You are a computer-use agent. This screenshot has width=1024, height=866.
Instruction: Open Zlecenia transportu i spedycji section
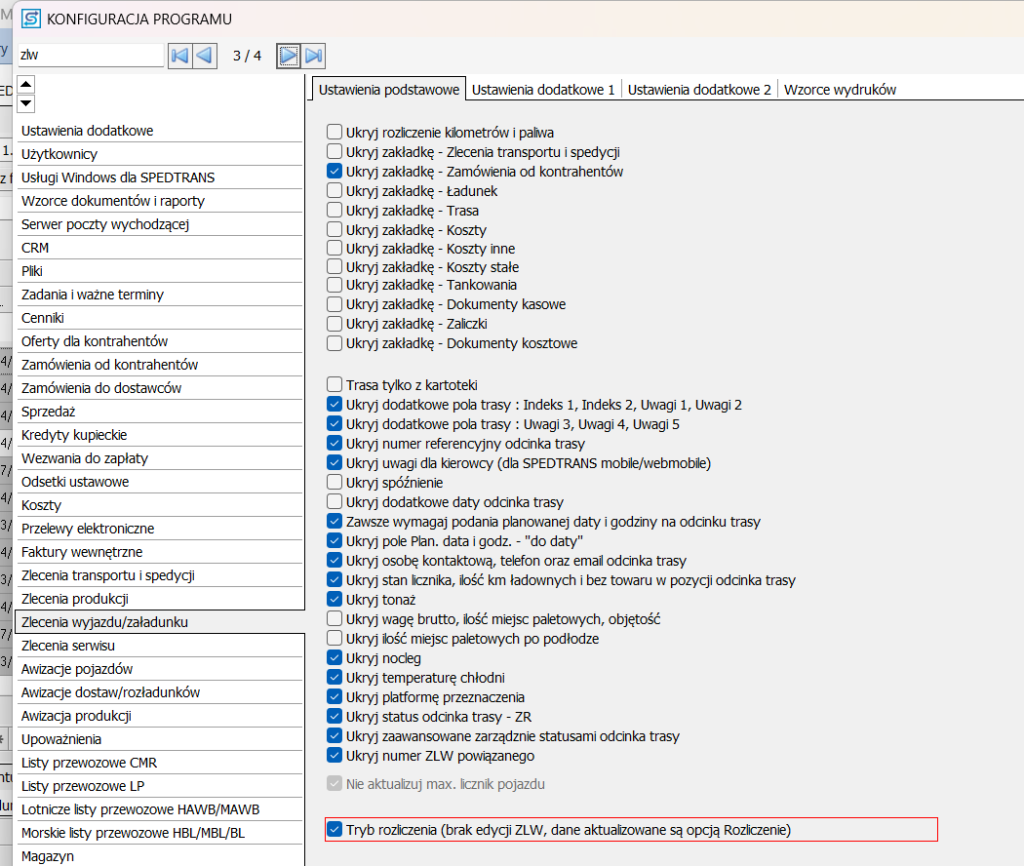160,575
